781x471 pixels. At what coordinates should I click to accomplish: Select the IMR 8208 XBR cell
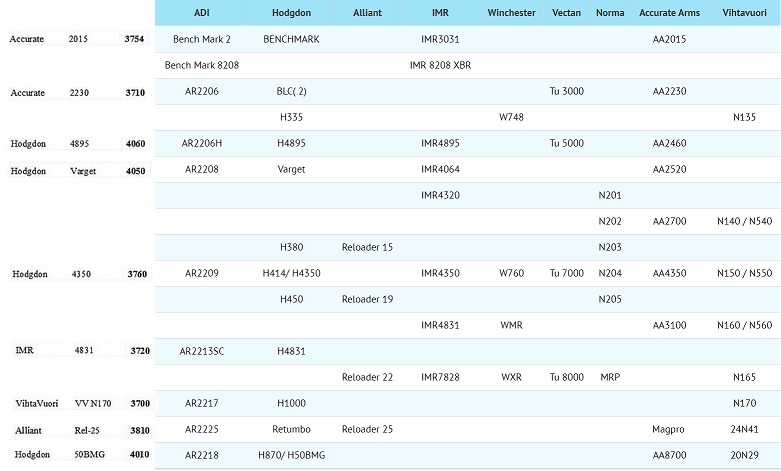coord(440,65)
